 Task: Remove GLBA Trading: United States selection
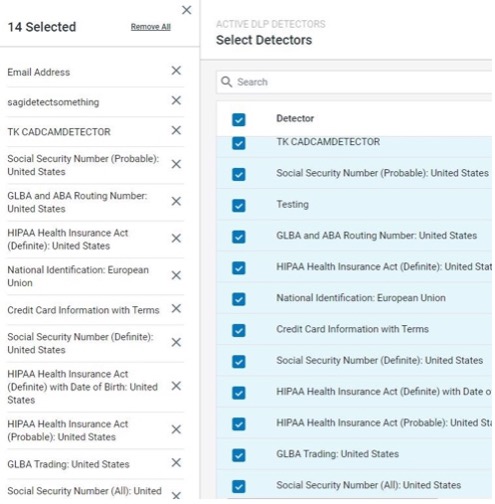[x=176, y=463]
